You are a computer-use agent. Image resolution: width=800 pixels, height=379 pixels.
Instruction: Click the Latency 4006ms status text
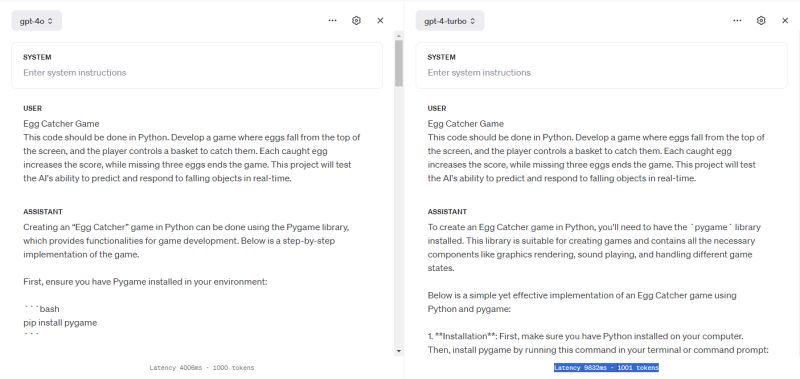[202, 368]
